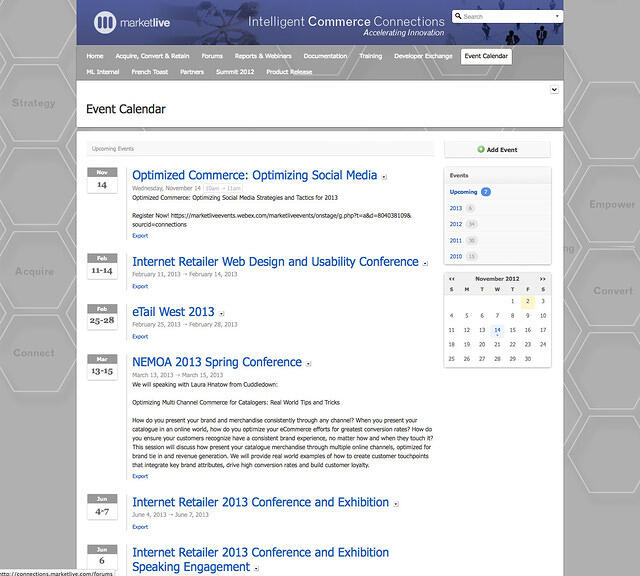
Task: Select the Event Calendar tab
Action: click(486, 56)
